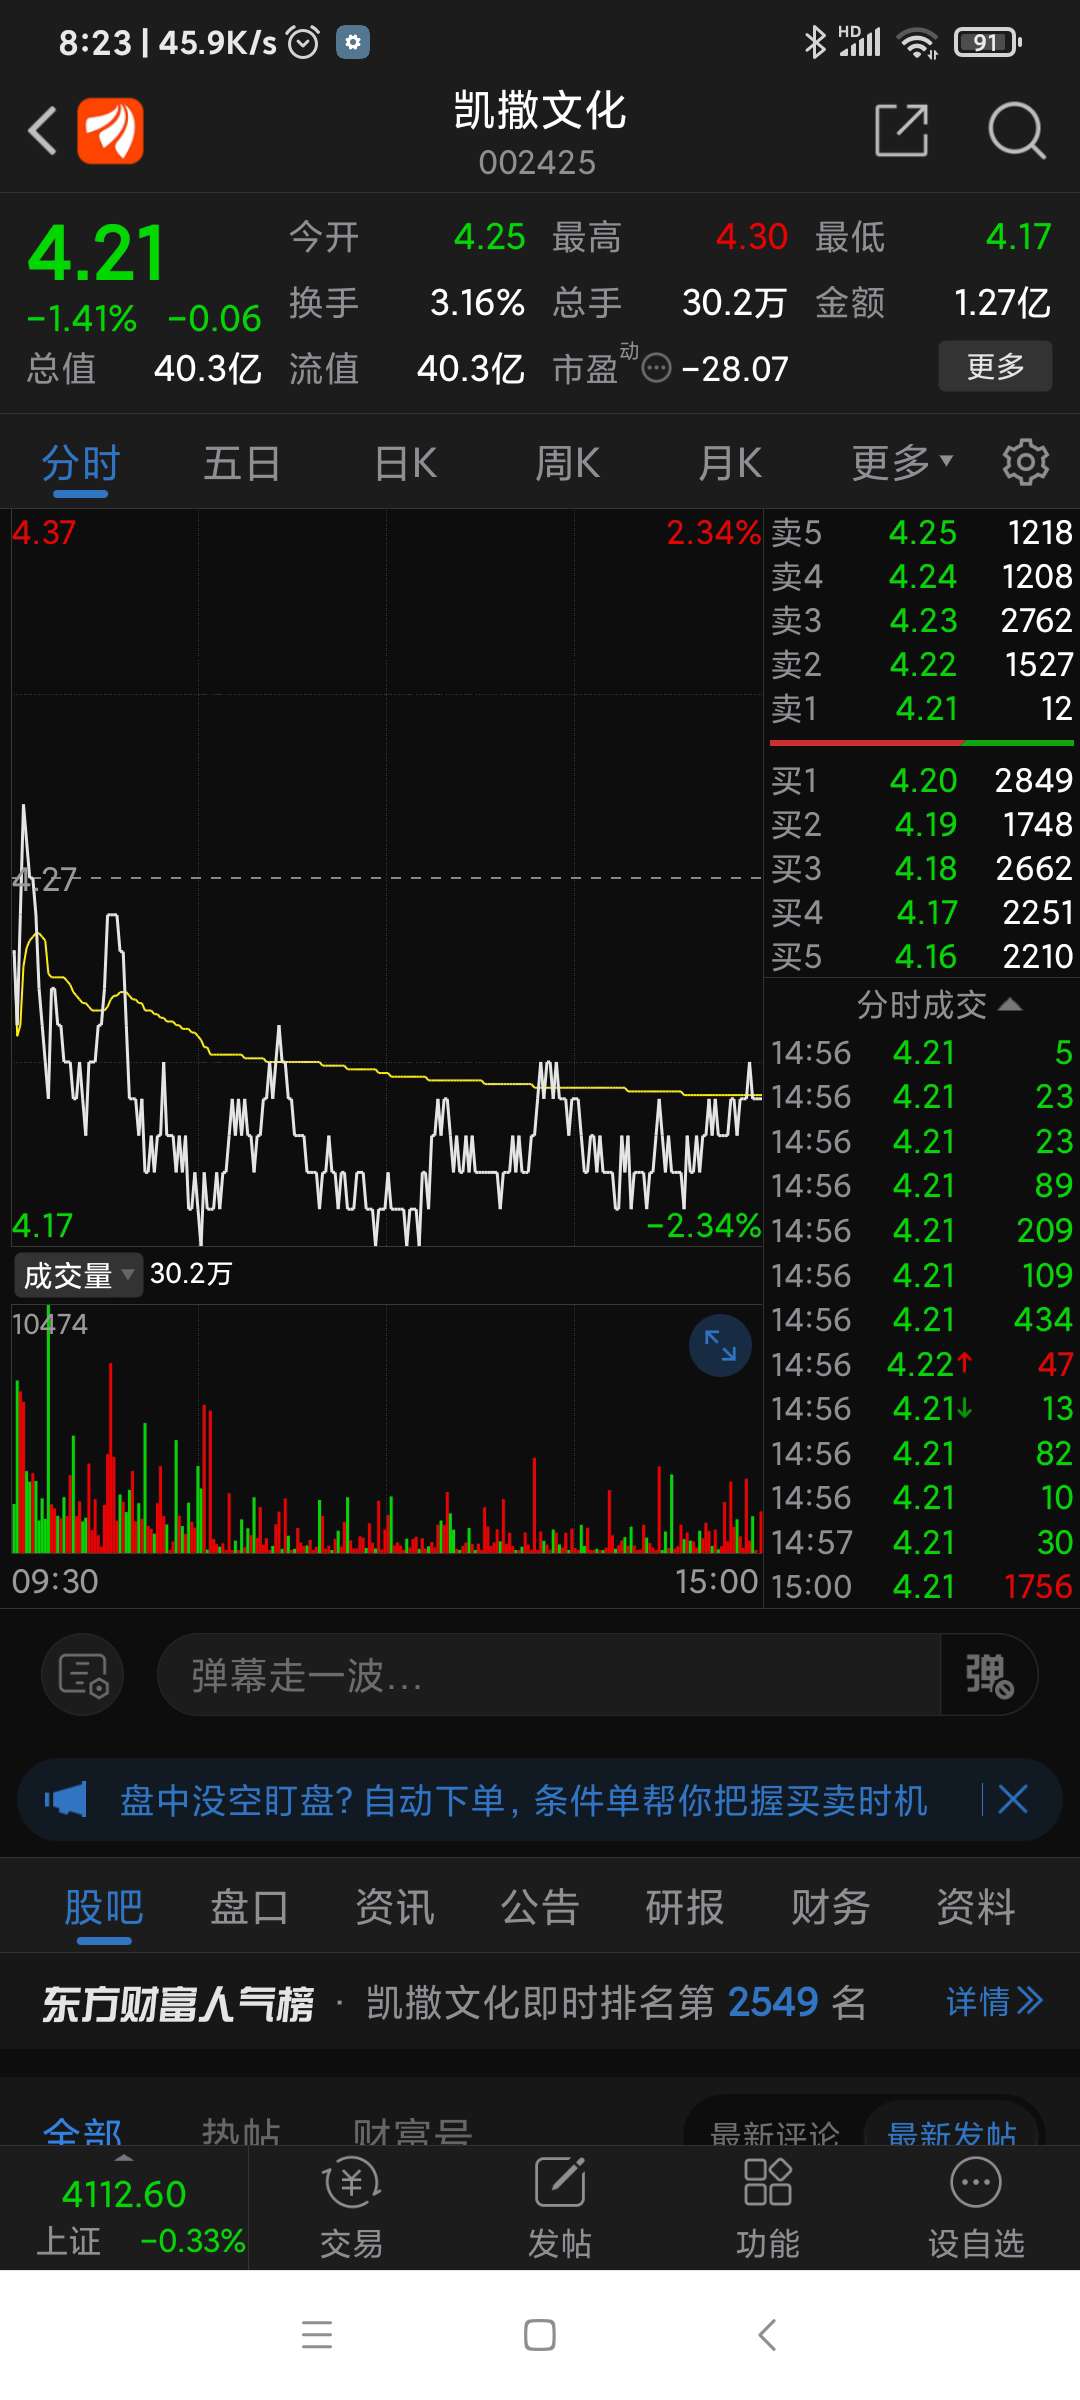This screenshot has height=2400, width=1080.
Task: Tap the 换手 3.16% value
Action: click(x=477, y=302)
